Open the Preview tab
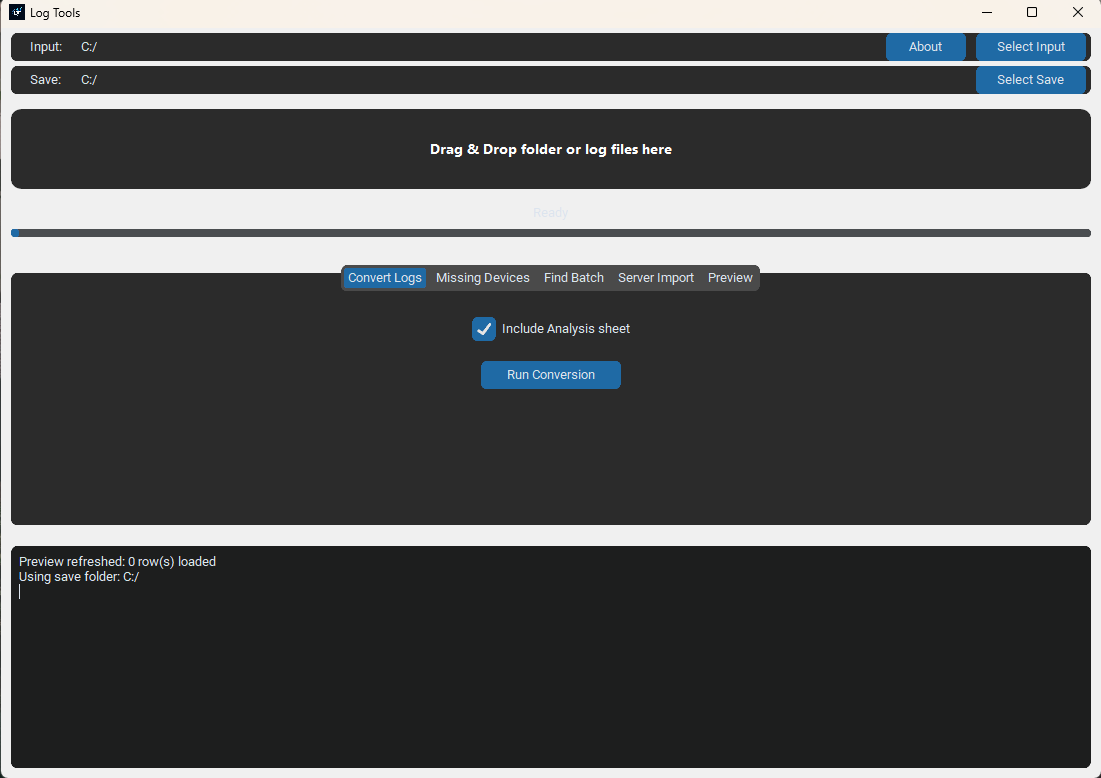1101x778 pixels. 730,278
